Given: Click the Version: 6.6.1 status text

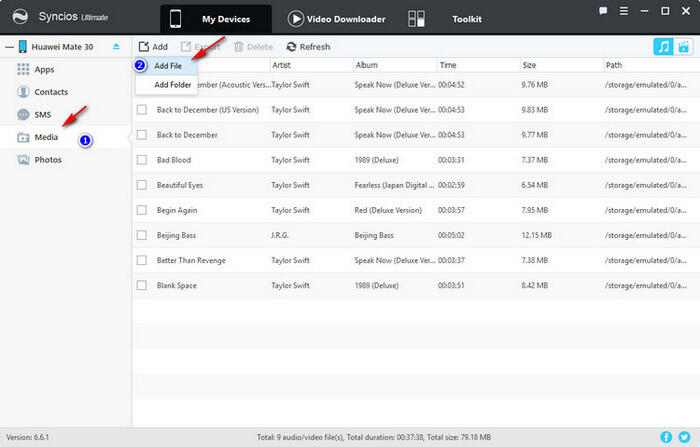Looking at the screenshot, I should click(28, 437).
